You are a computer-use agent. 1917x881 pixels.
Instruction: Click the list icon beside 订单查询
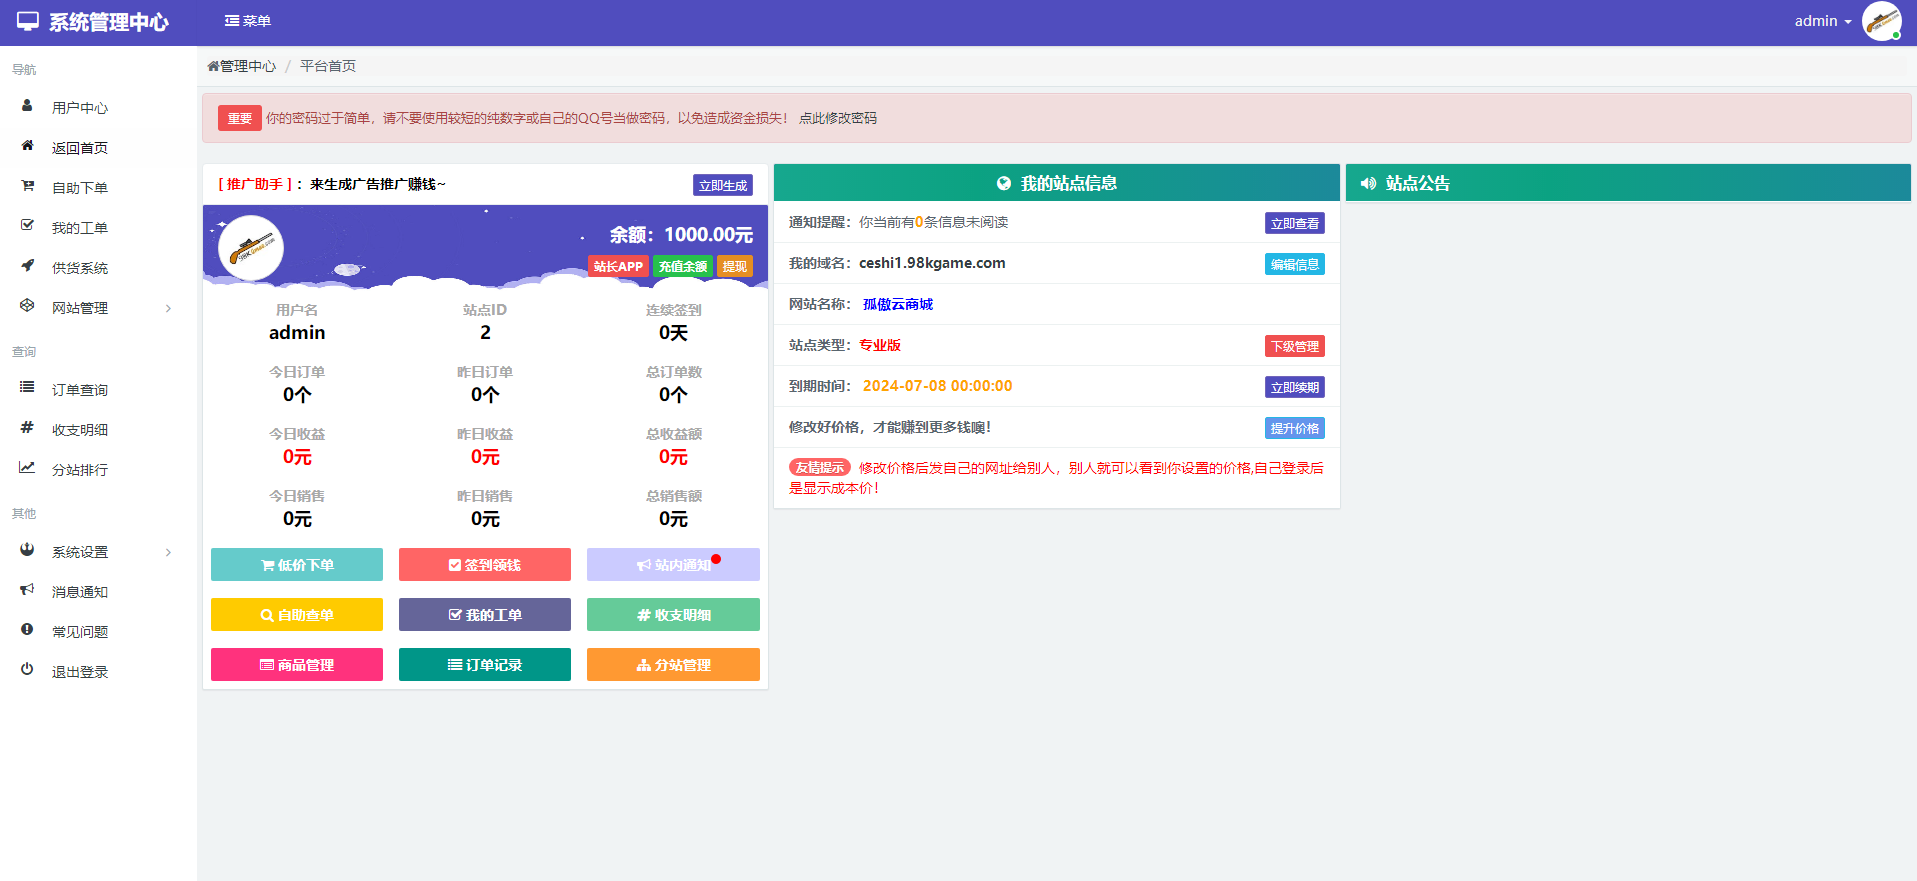point(27,388)
